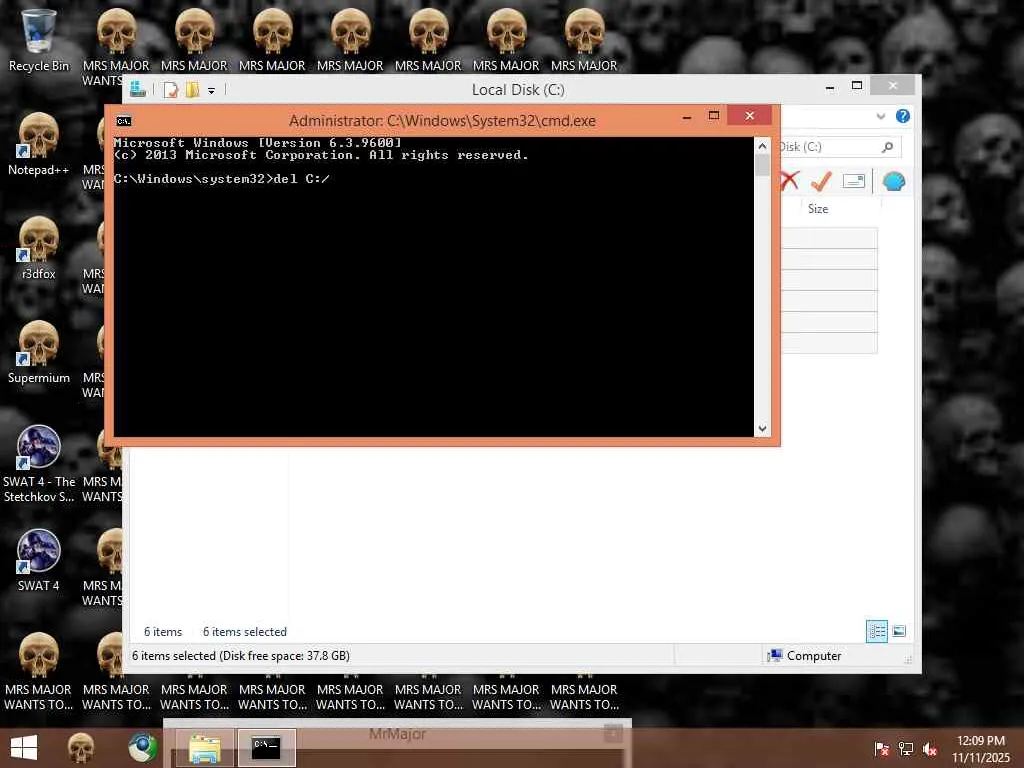Minimize the Local Disk (C:) window

[x=829, y=86]
